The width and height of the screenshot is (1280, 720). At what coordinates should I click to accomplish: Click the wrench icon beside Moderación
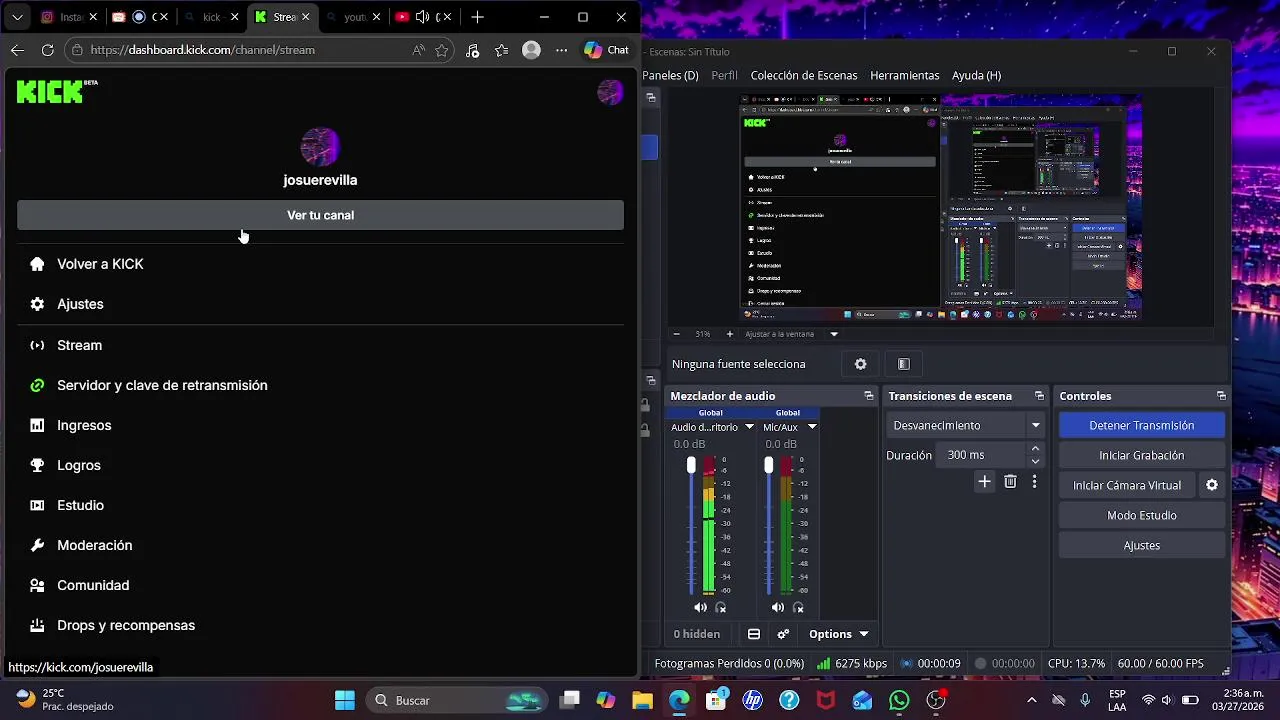[x=37, y=545]
